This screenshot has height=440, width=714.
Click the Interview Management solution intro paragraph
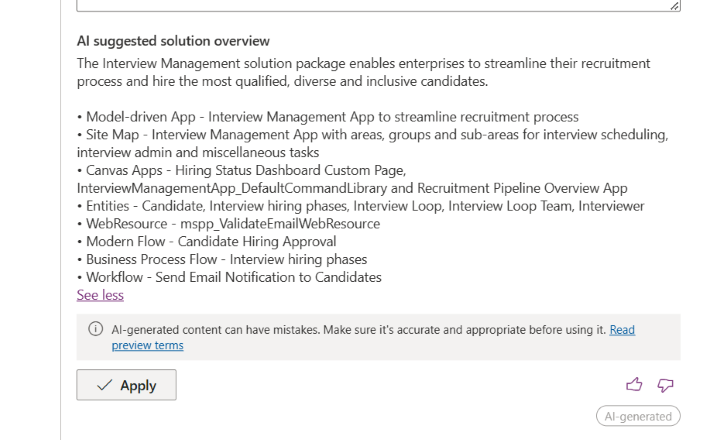363,72
